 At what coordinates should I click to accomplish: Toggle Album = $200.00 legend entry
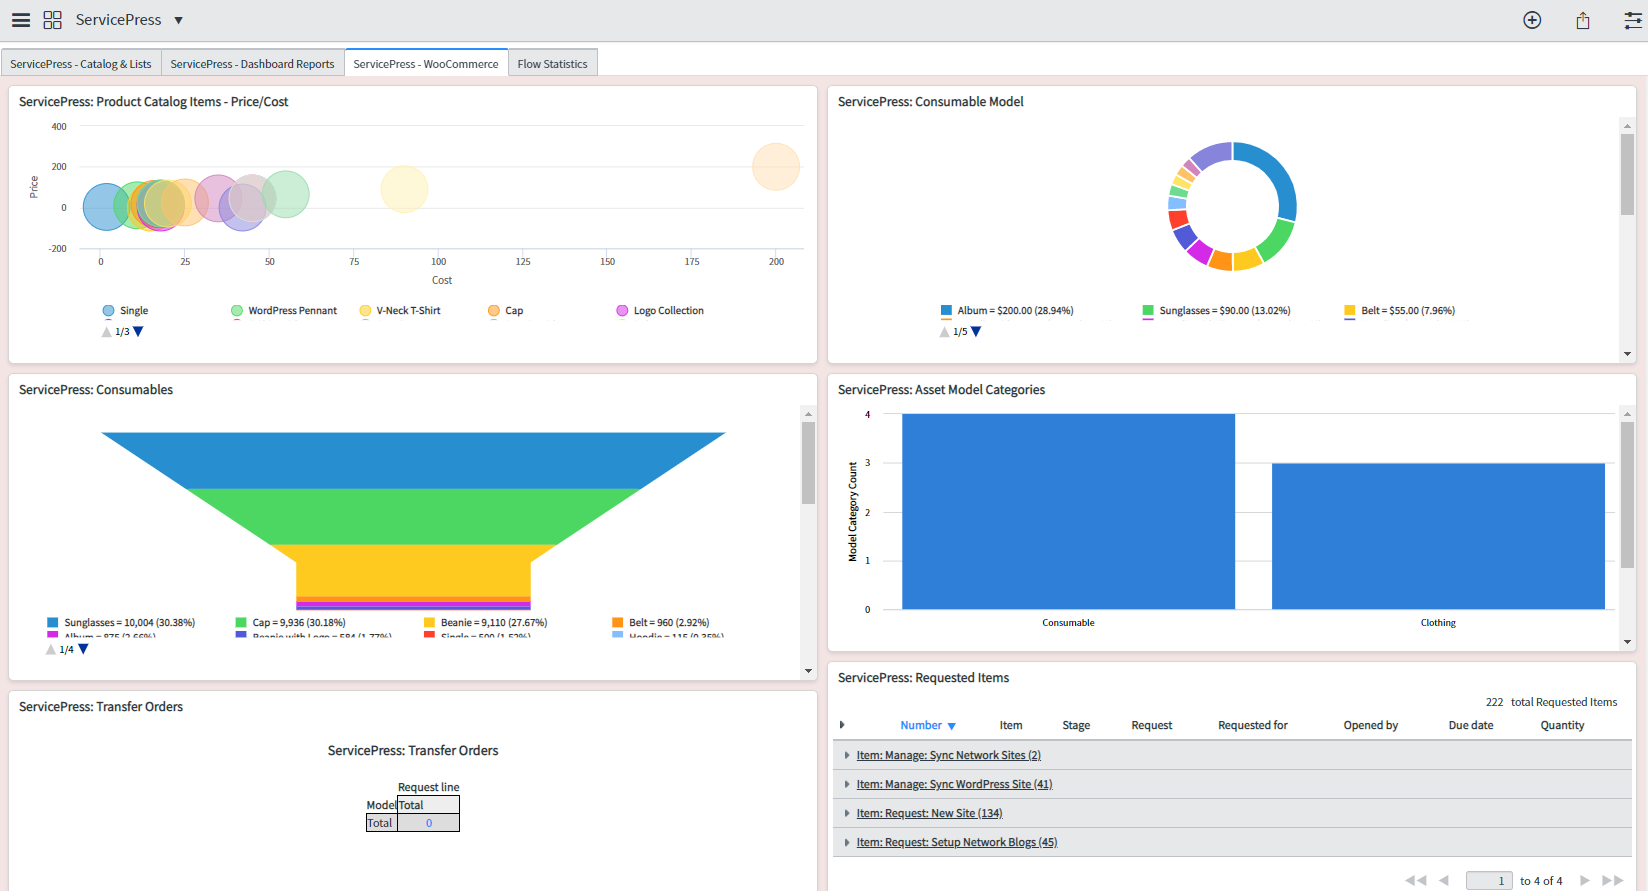point(1007,311)
